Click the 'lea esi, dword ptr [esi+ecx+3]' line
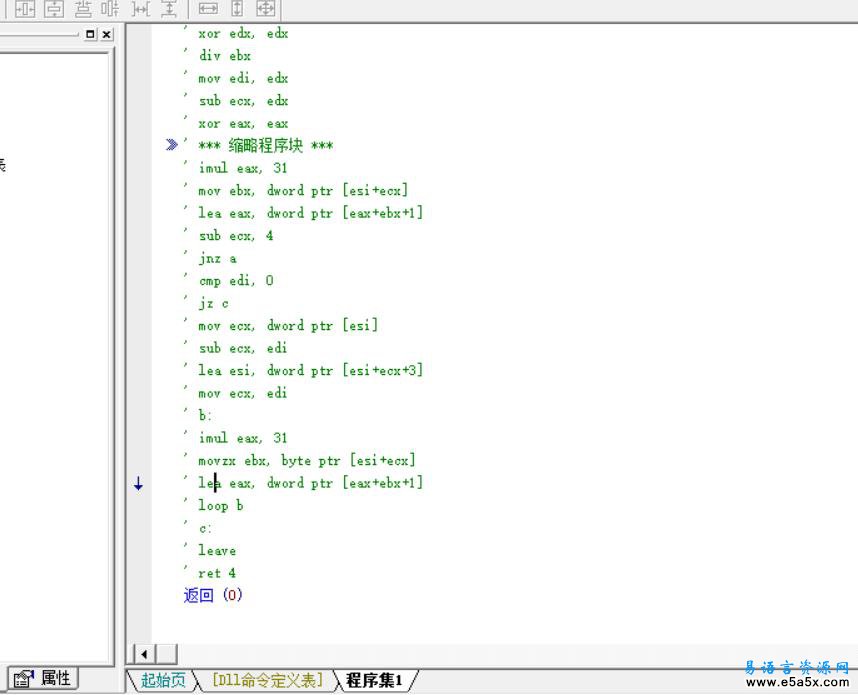 (310, 370)
